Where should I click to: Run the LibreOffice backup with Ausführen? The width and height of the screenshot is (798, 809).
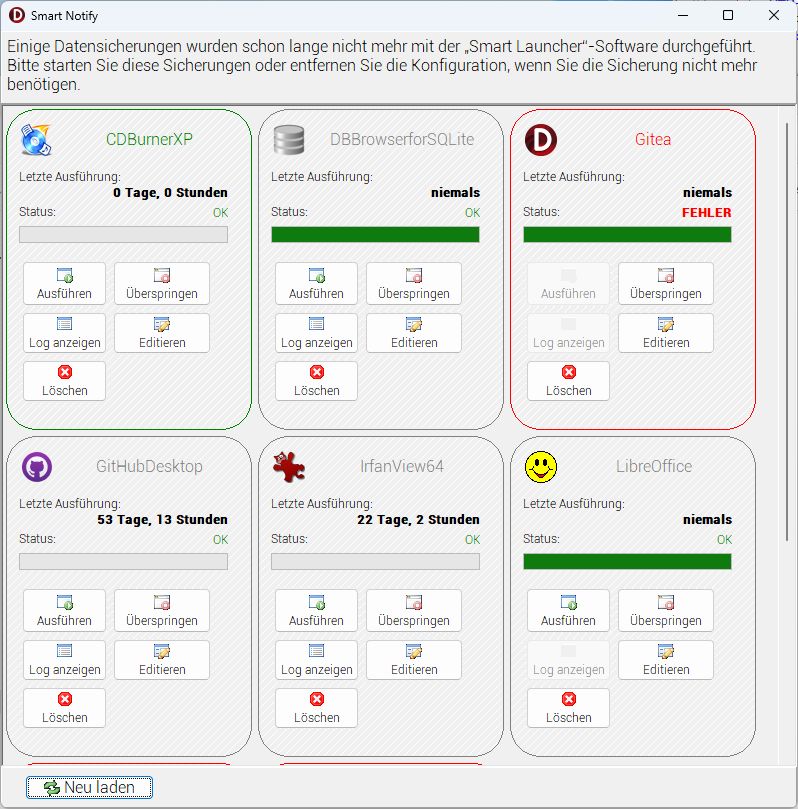pyautogui.click(x=568, y=610)
